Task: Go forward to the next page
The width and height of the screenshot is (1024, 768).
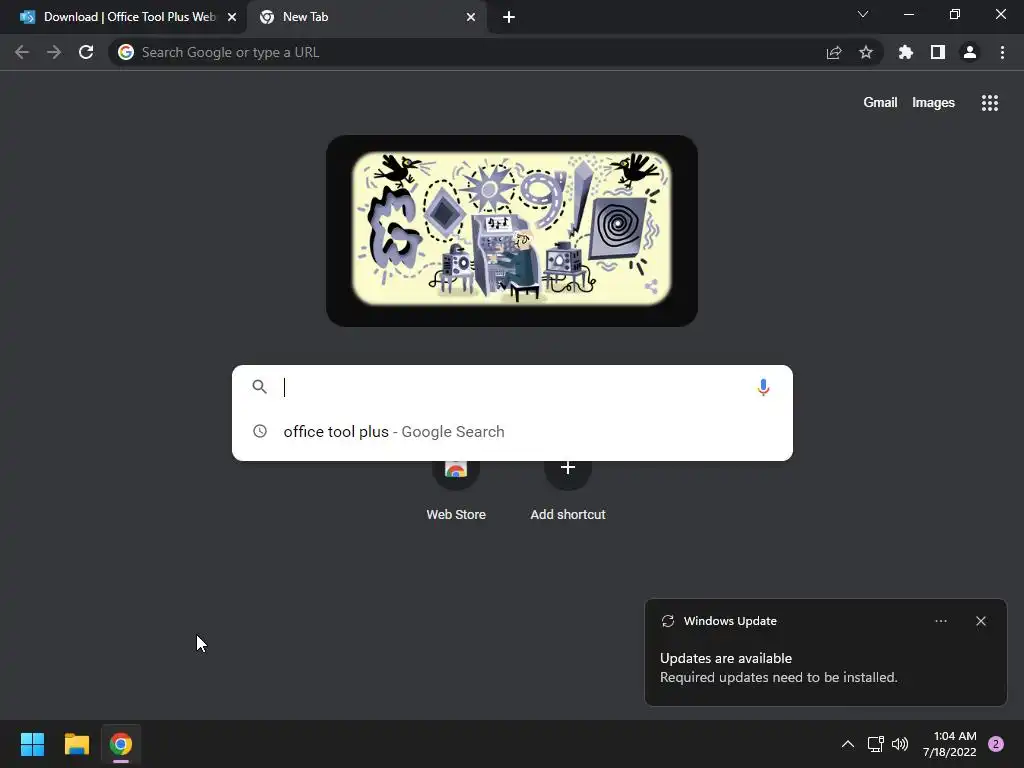Action: pyautogui.click(x=54, y=52)
